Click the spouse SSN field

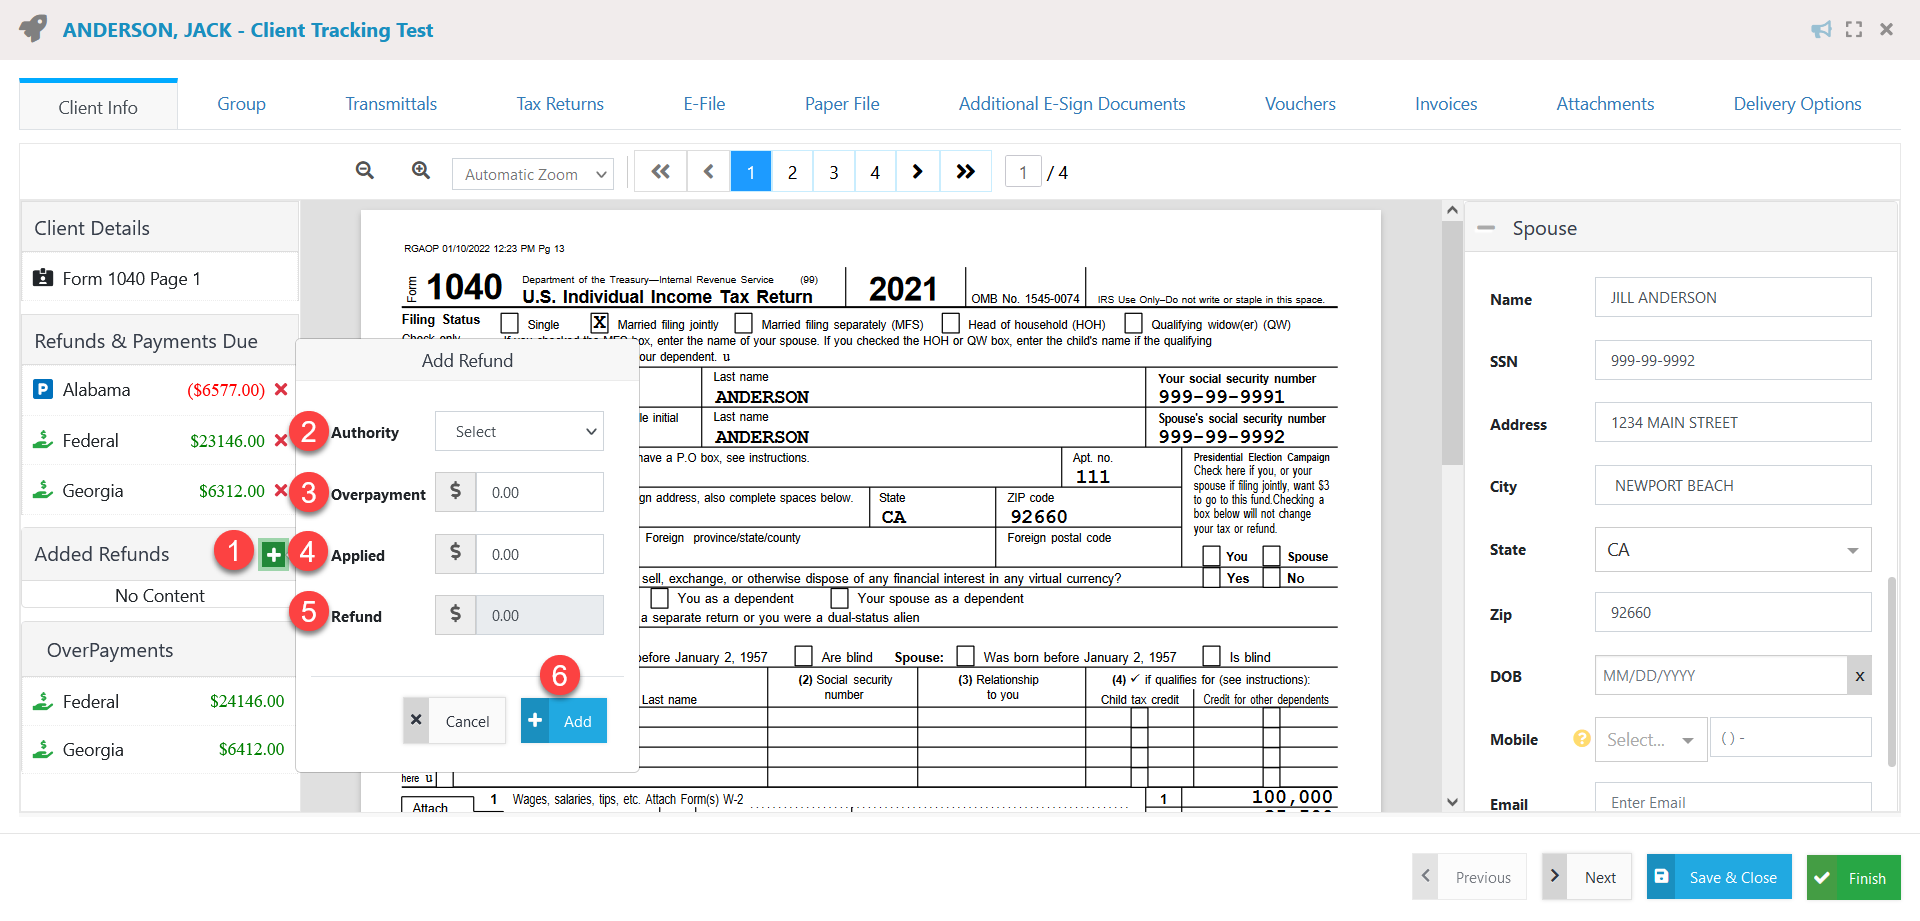point(1733,361)
